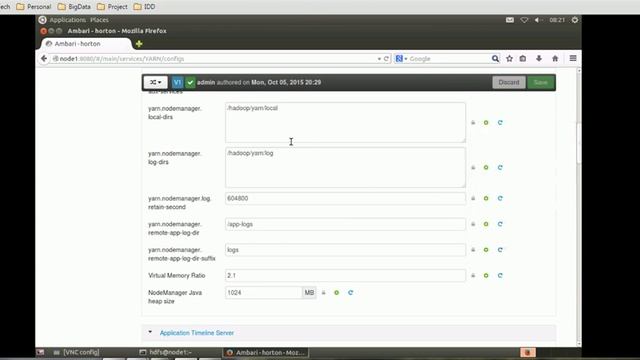Click the search magnifier icon in Google box
The width and height of the screenshot is (640, 360).
coord(495,59)
